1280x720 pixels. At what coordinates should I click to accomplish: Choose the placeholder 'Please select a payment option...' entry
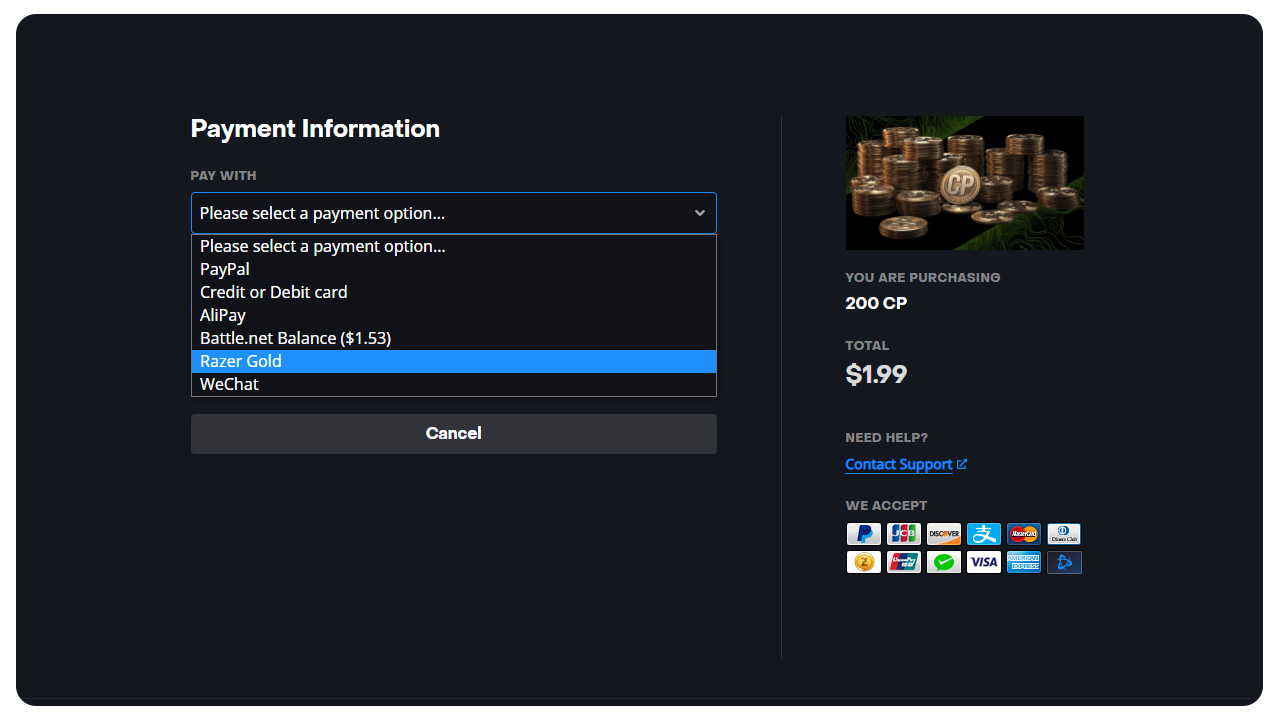(454, 246)
